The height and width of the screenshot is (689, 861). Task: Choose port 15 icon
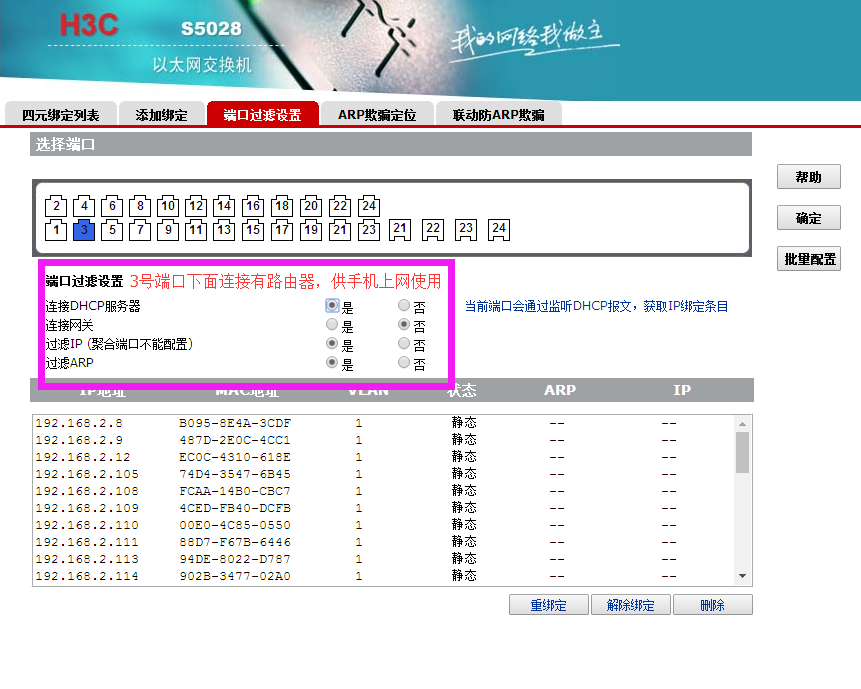point(253,230)
